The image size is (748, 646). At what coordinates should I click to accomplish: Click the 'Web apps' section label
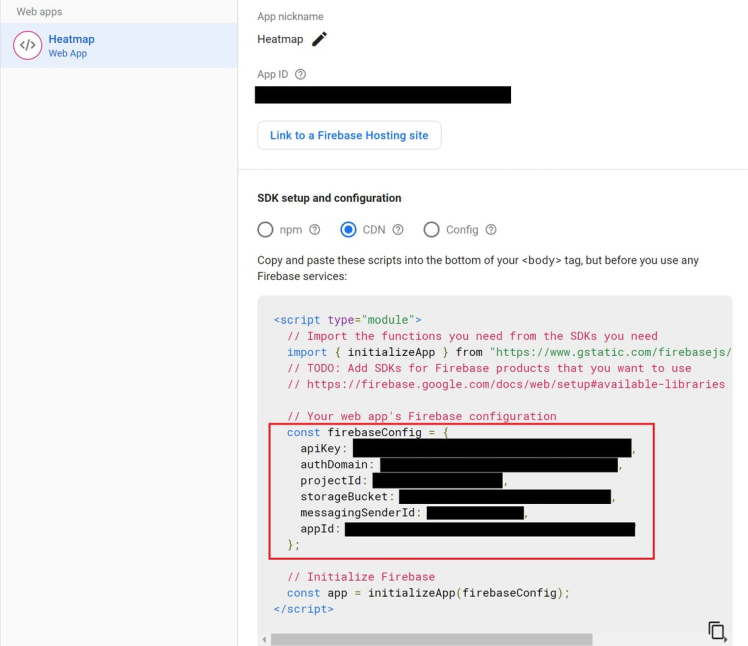[39, 12]
